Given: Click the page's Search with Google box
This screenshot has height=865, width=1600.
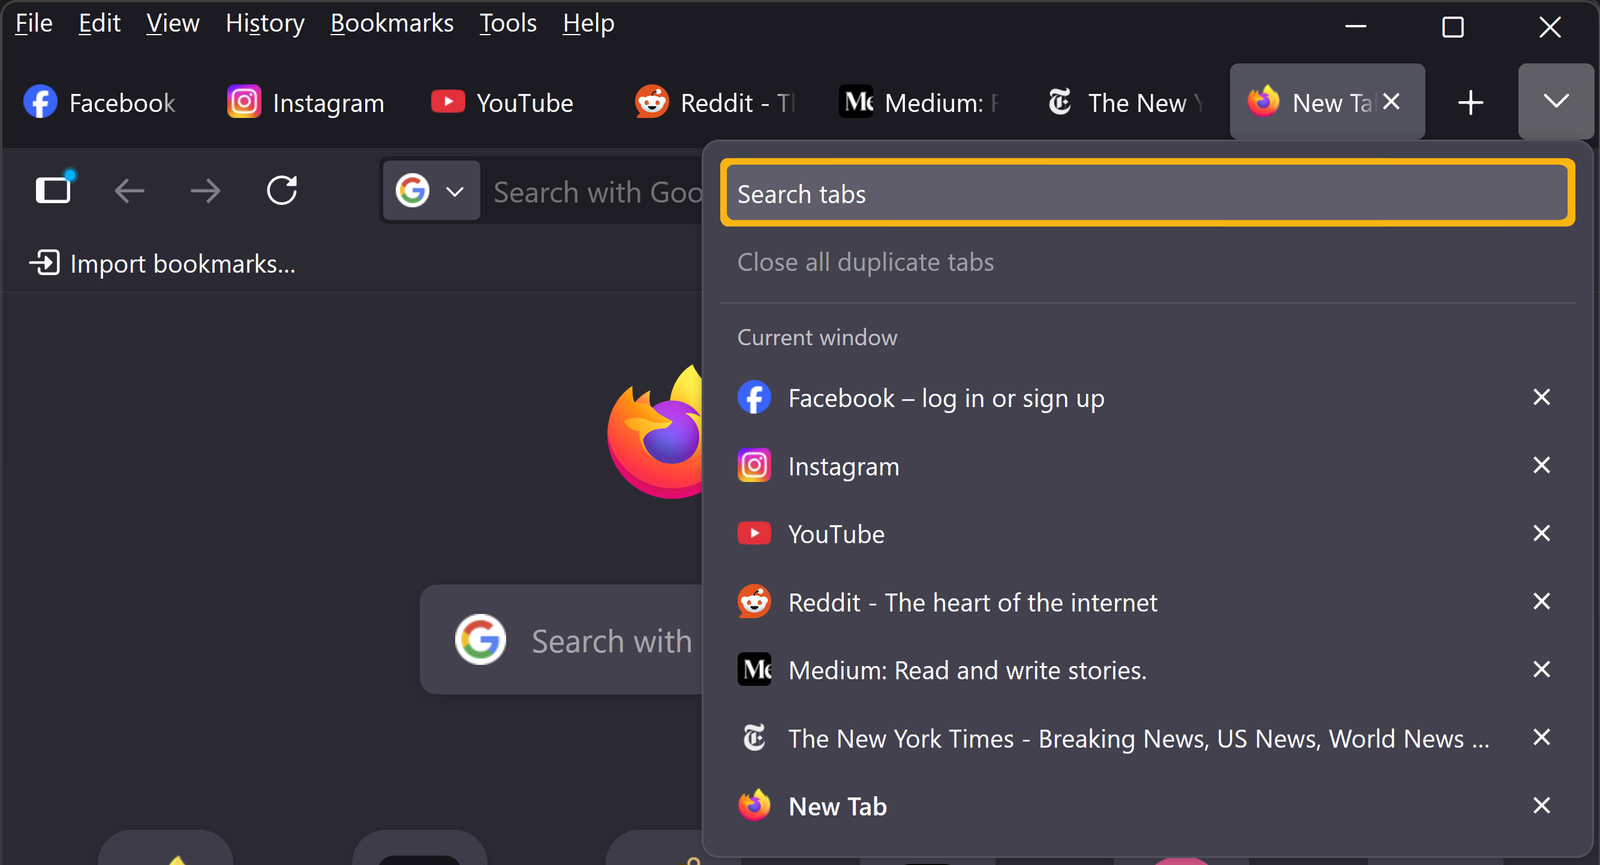Looking at the screenshot, I should pyautogui.click(x=561, y=640).
